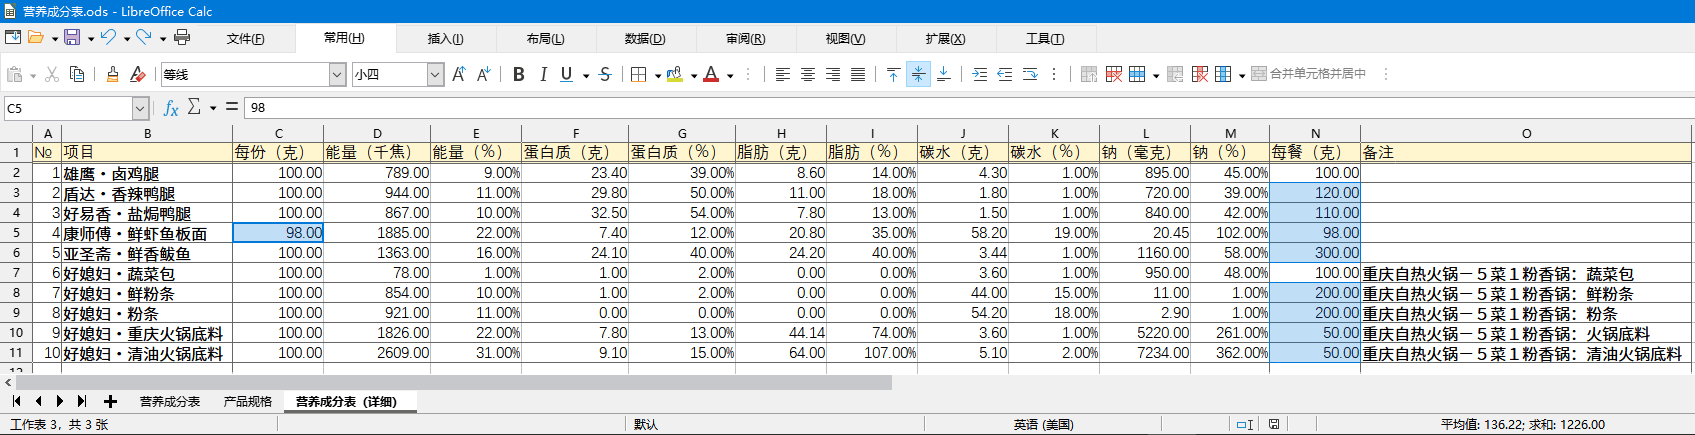Screen dimensions: 1695x435
Task: Open the 文件(F) menu tab
Action: coord(246,38)
